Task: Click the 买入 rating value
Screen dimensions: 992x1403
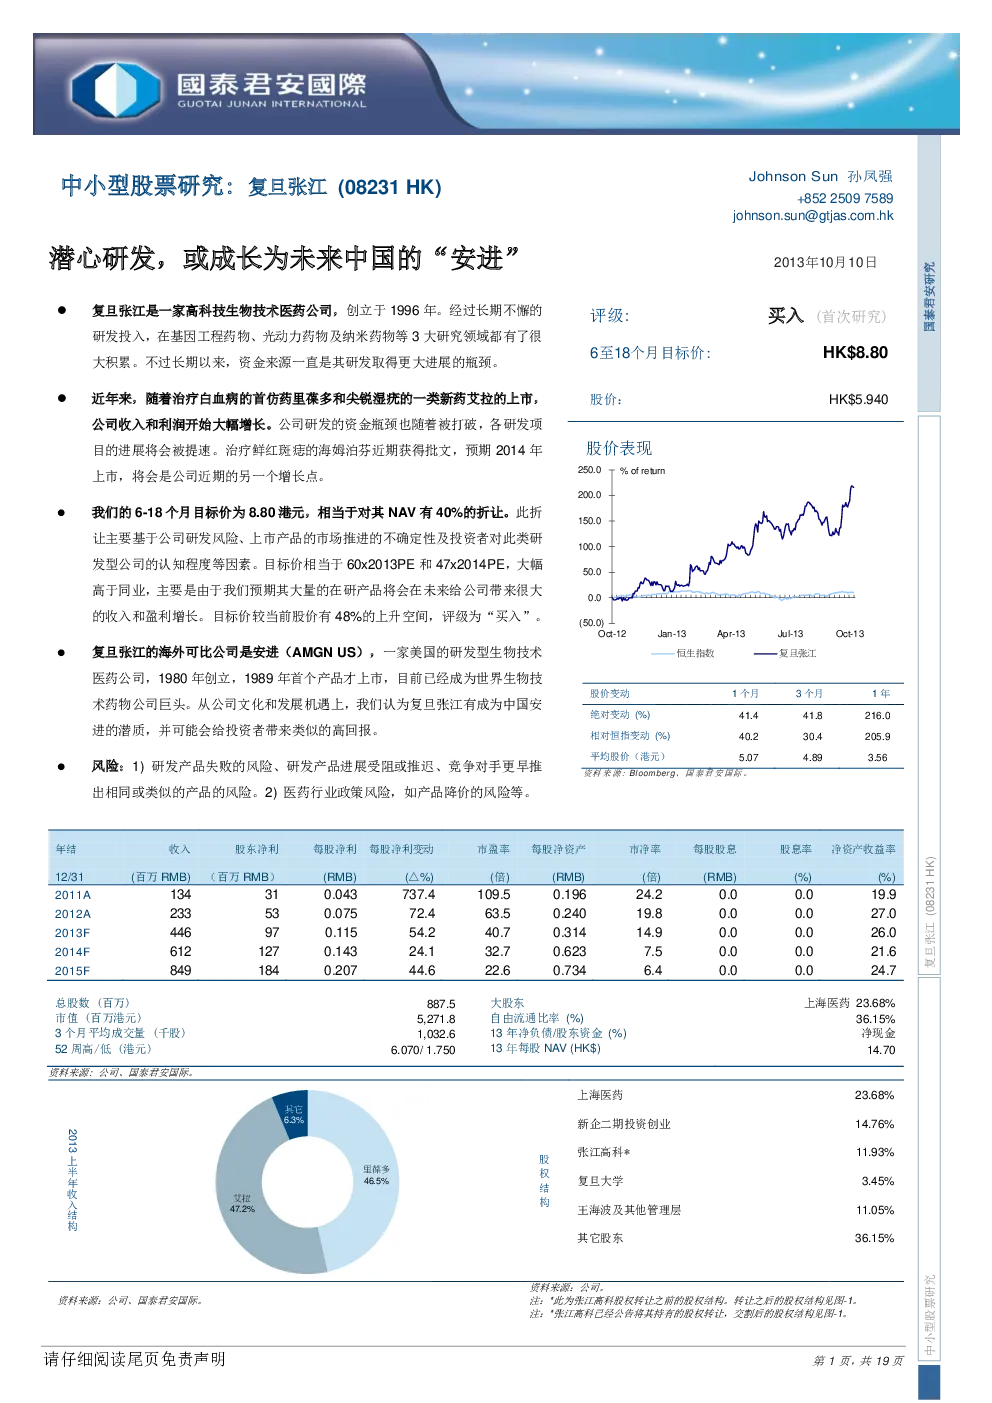Action: pyautogui.click(x=786, y=316)
